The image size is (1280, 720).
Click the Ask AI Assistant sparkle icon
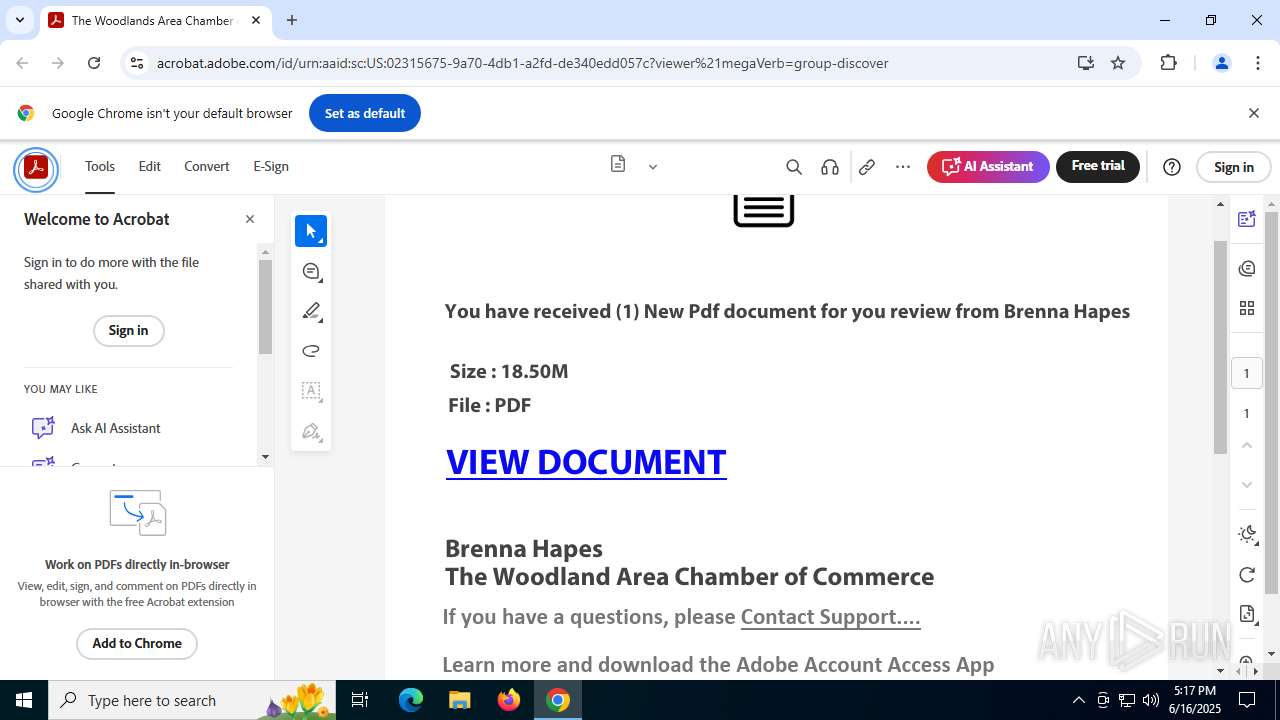pyautogui.click(x=43, y=428)
